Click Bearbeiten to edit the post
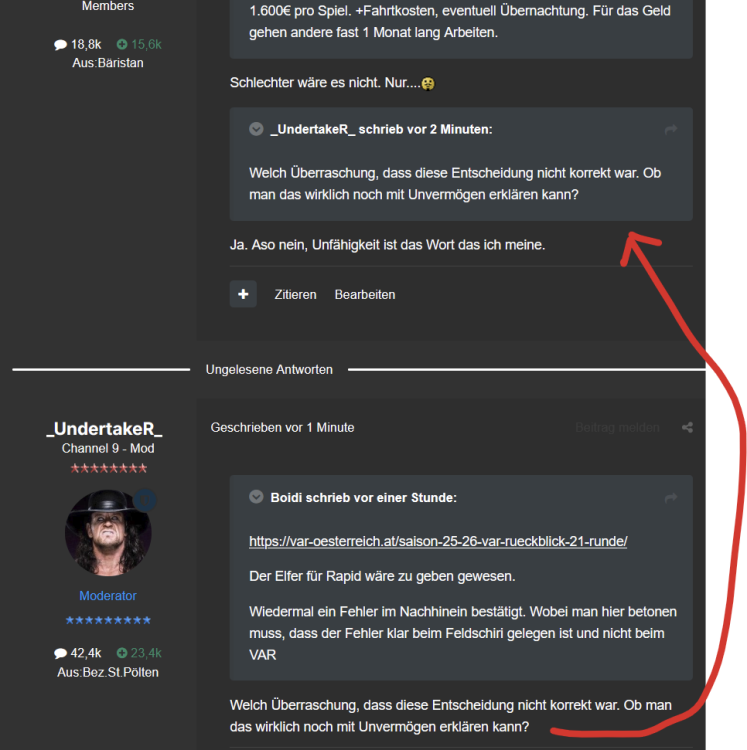This screenshot has height=750, width=747. [365, 295]
